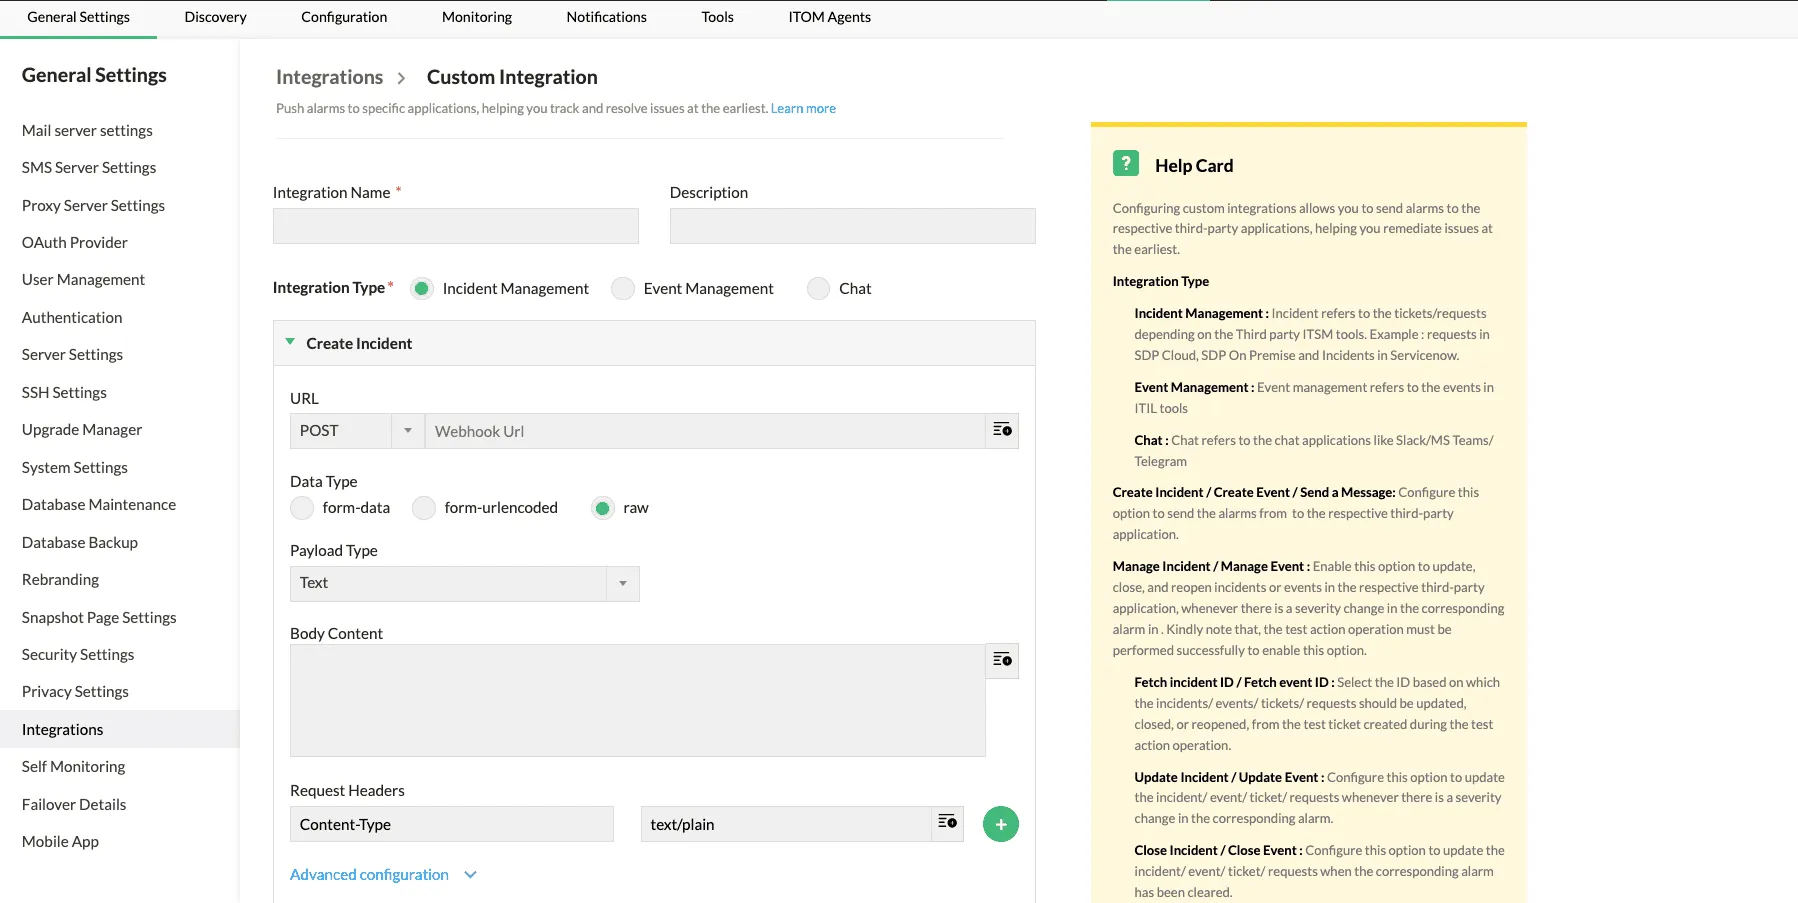Go to Mail server settings in sidebar
The image size is (1798, 903).
pyautogui.click(x=87, y=131)
